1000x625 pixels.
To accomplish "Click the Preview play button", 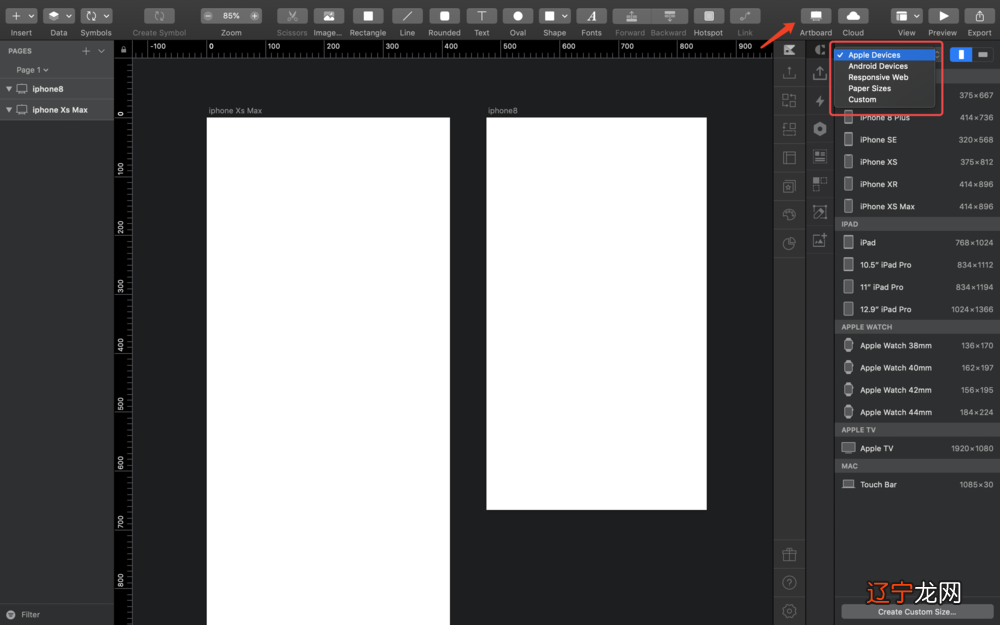I will coord(942,16).
